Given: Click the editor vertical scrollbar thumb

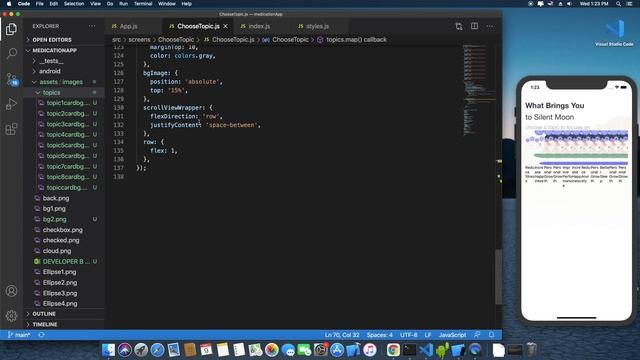Looking at the screenshot, I should coord(498,276).
